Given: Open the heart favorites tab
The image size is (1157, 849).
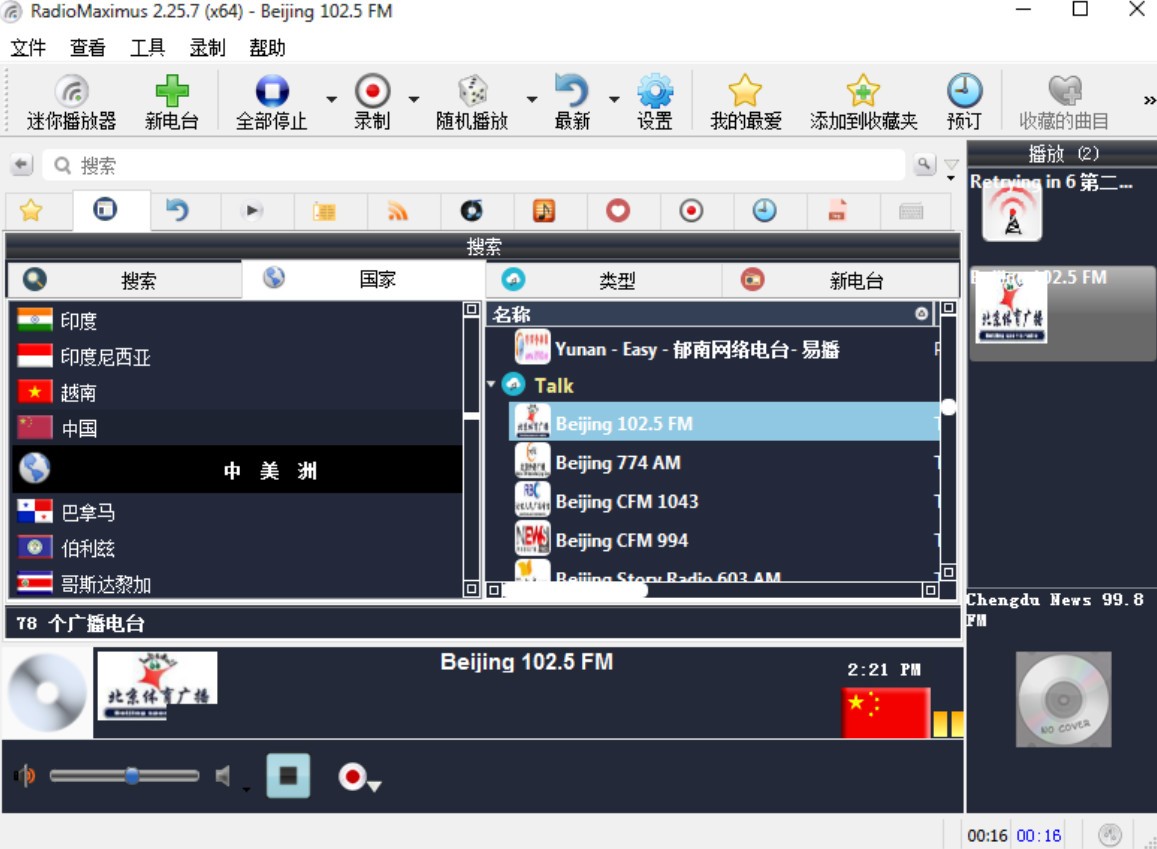Looking at the screenshot, I should [x=618, y=211].
